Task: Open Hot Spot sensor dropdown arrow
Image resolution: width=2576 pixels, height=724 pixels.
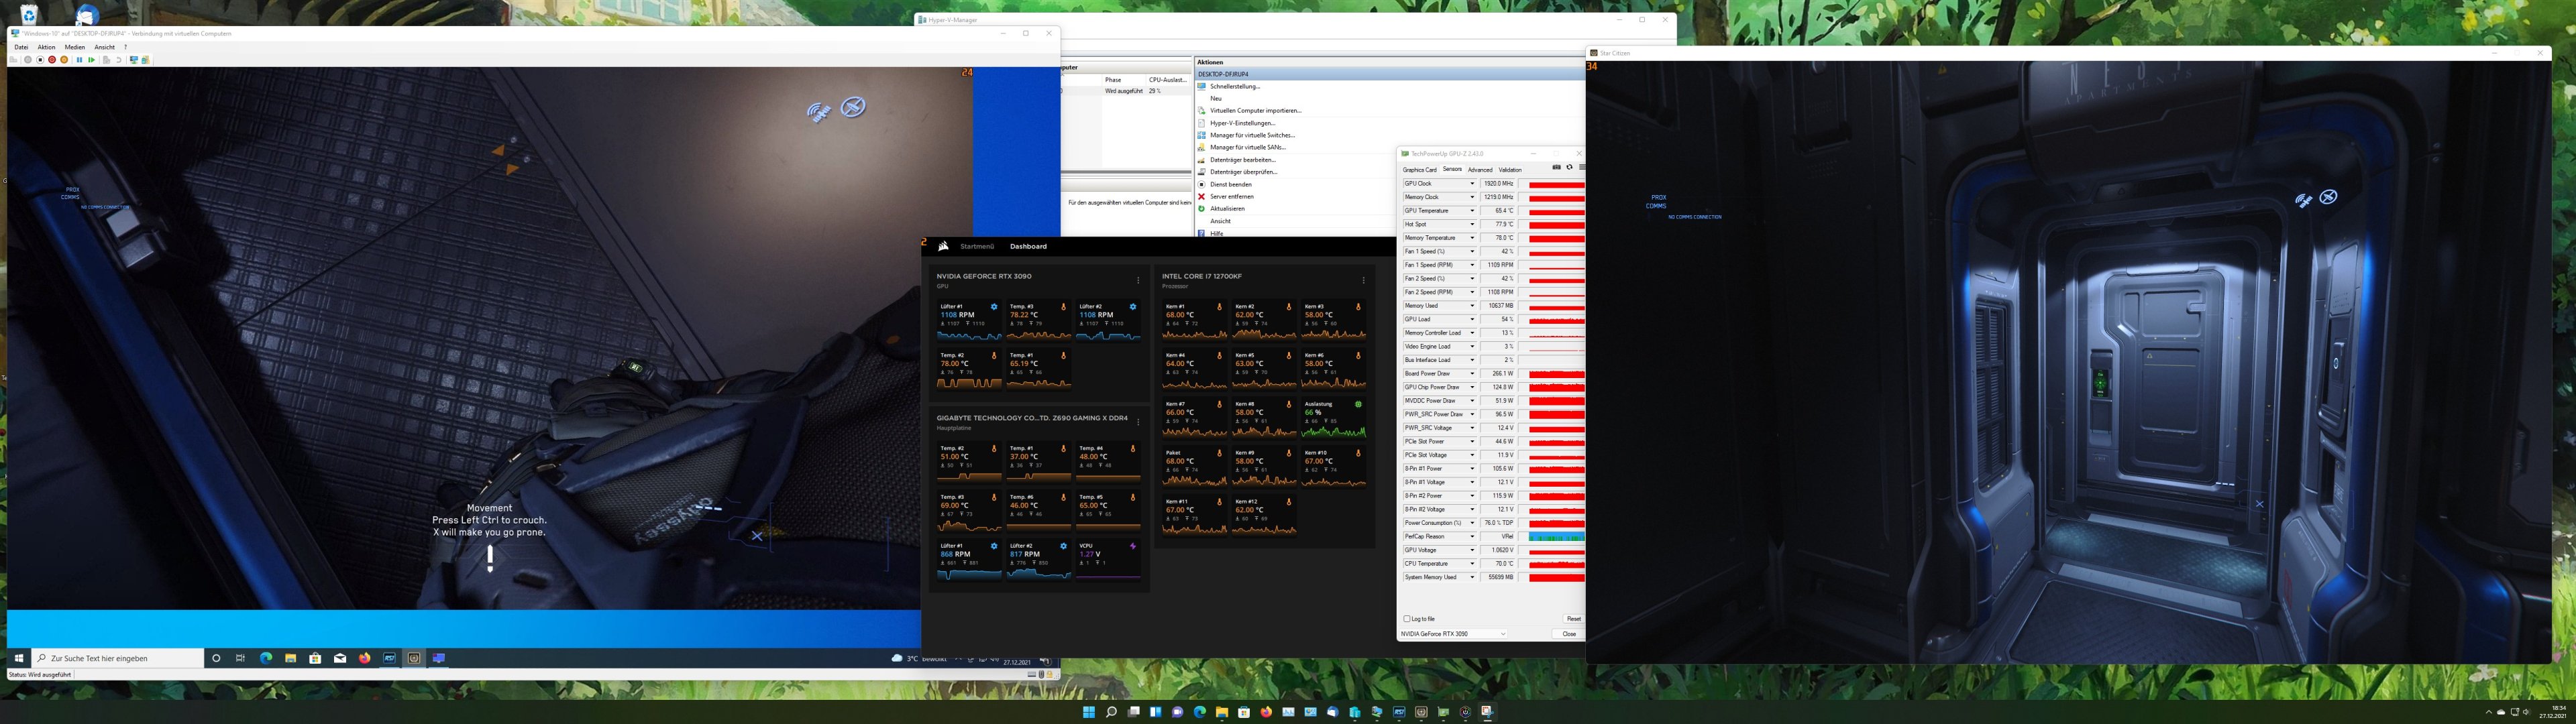Action: coord(1471,224)
